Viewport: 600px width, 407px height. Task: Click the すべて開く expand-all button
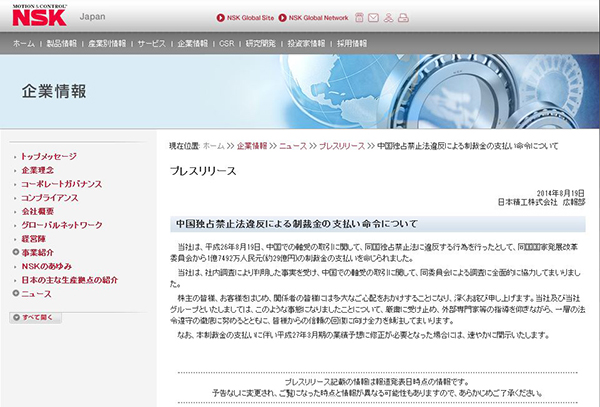pyautogui.click(x=32, y=316)
